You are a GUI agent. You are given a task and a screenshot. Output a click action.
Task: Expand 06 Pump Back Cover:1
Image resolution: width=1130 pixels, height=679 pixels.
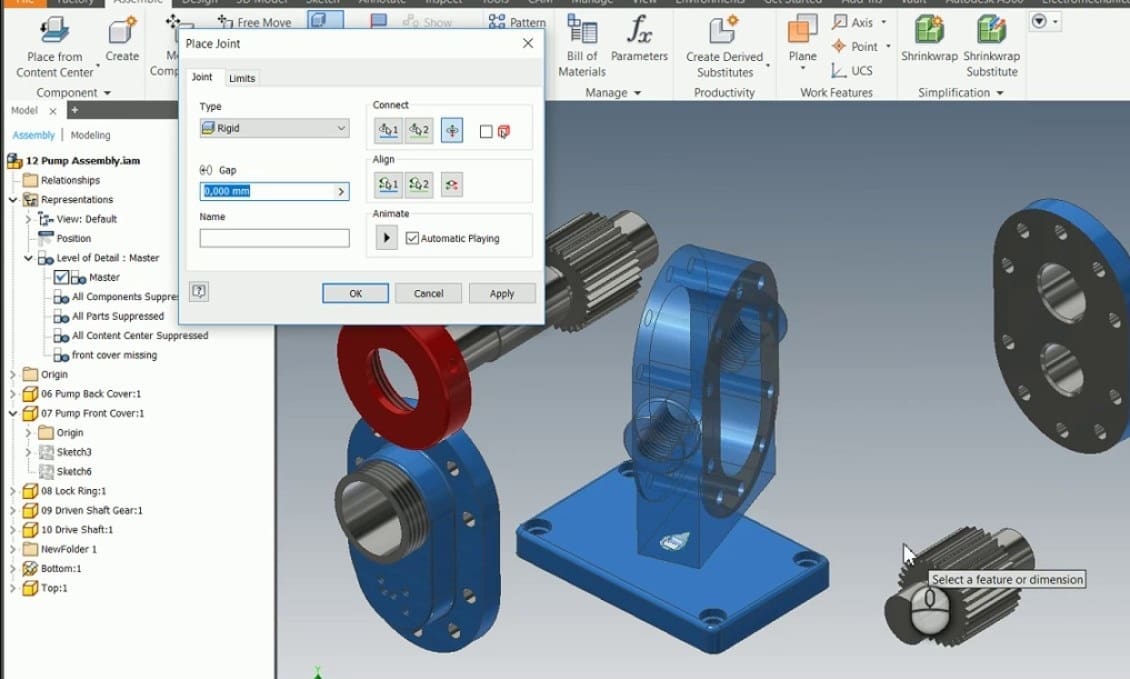[x=13, y=394]
